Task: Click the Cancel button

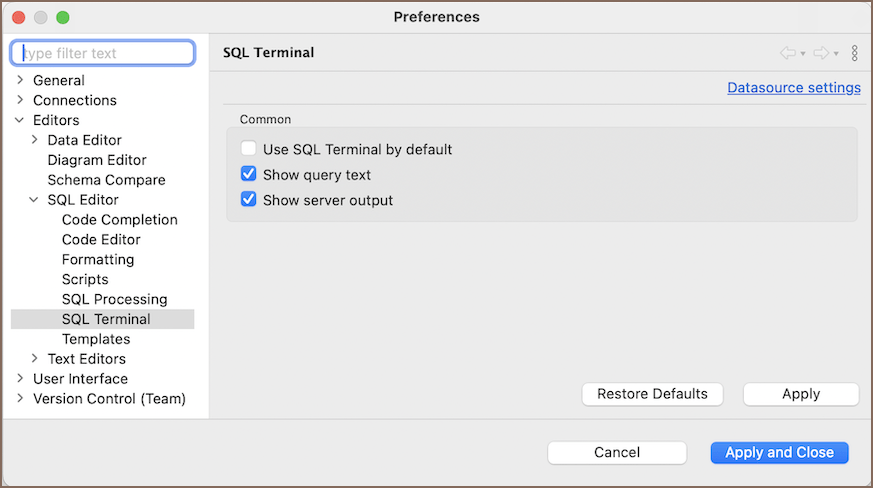Action: [617, 452]
